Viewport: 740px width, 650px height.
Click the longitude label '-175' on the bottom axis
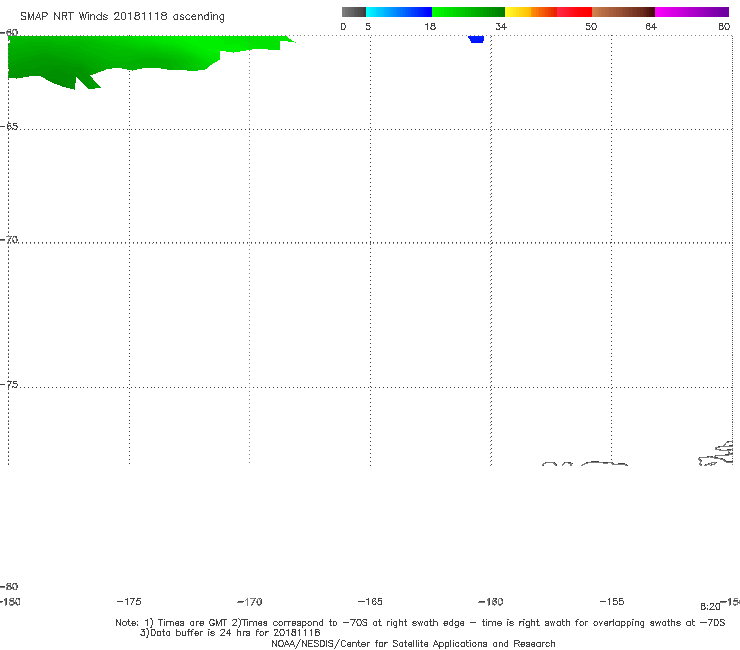[129, 602]
